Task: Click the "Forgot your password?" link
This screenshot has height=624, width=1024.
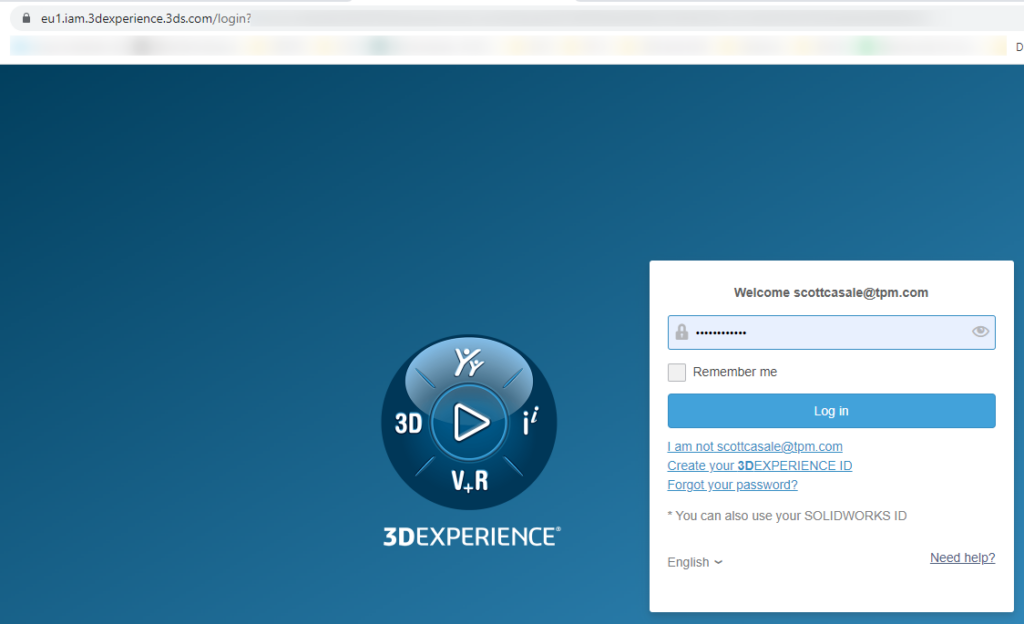Action: pyautogui.click(x=732, y=484)
